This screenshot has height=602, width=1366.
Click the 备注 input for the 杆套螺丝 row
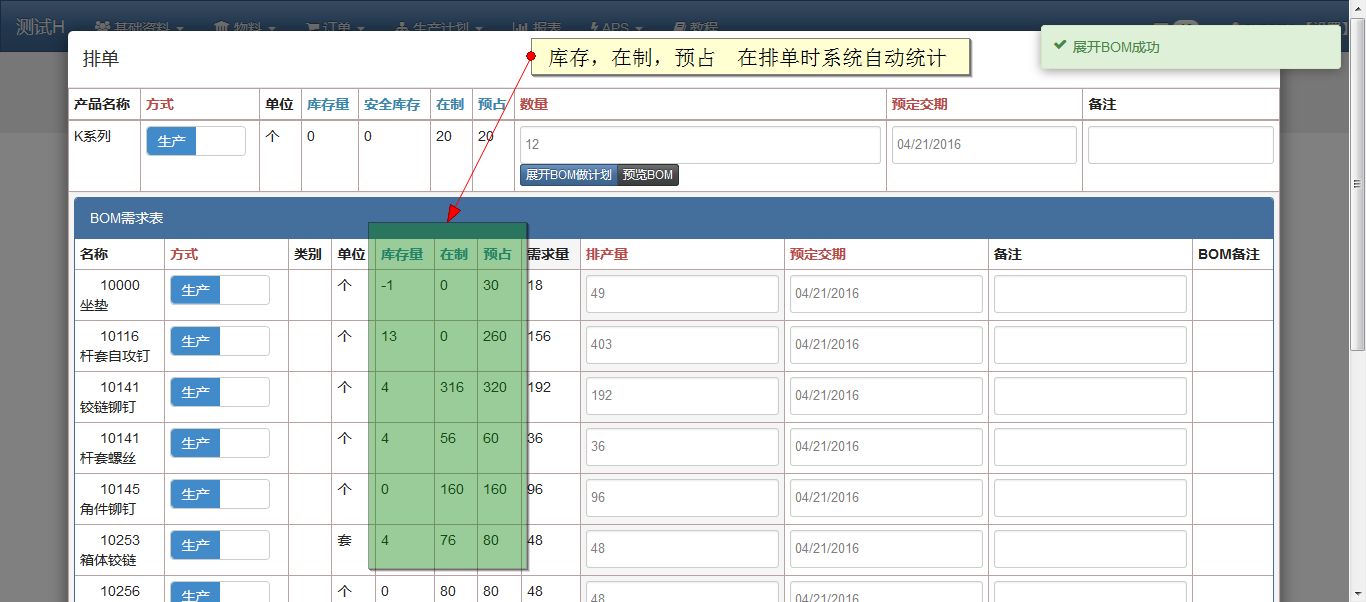pos(1090,447)
